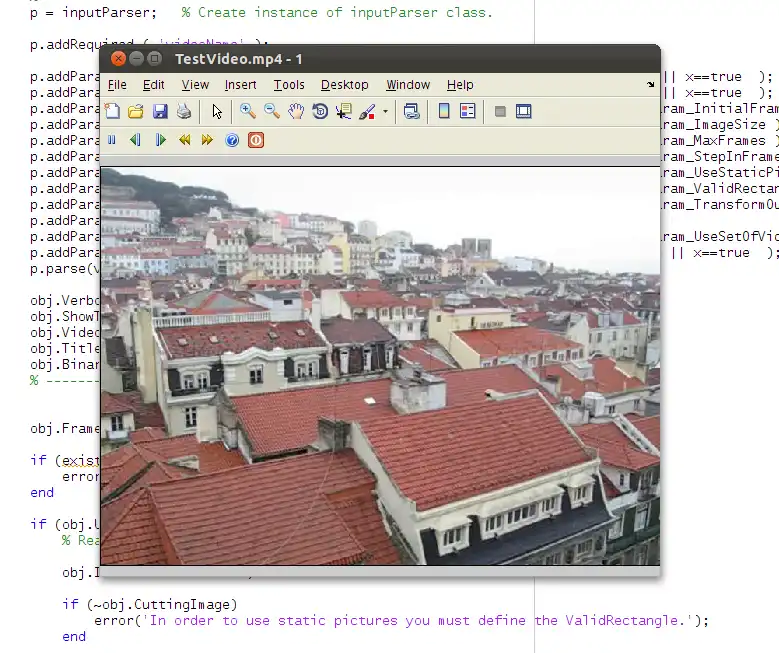Image resolution: width=779 pixels, height=653 pixels.
Task: Click the 'ram_InitialFram' text in editor
Action: point(720,109)
